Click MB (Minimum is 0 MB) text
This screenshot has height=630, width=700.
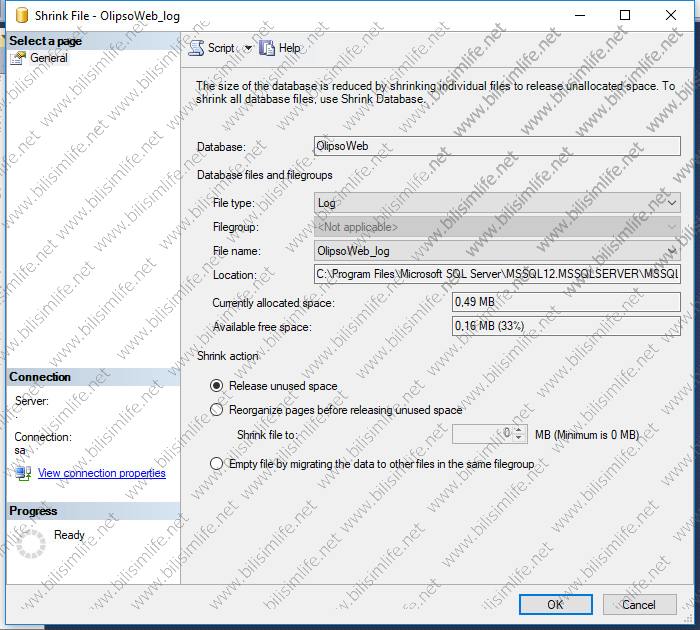coord(587,434)
